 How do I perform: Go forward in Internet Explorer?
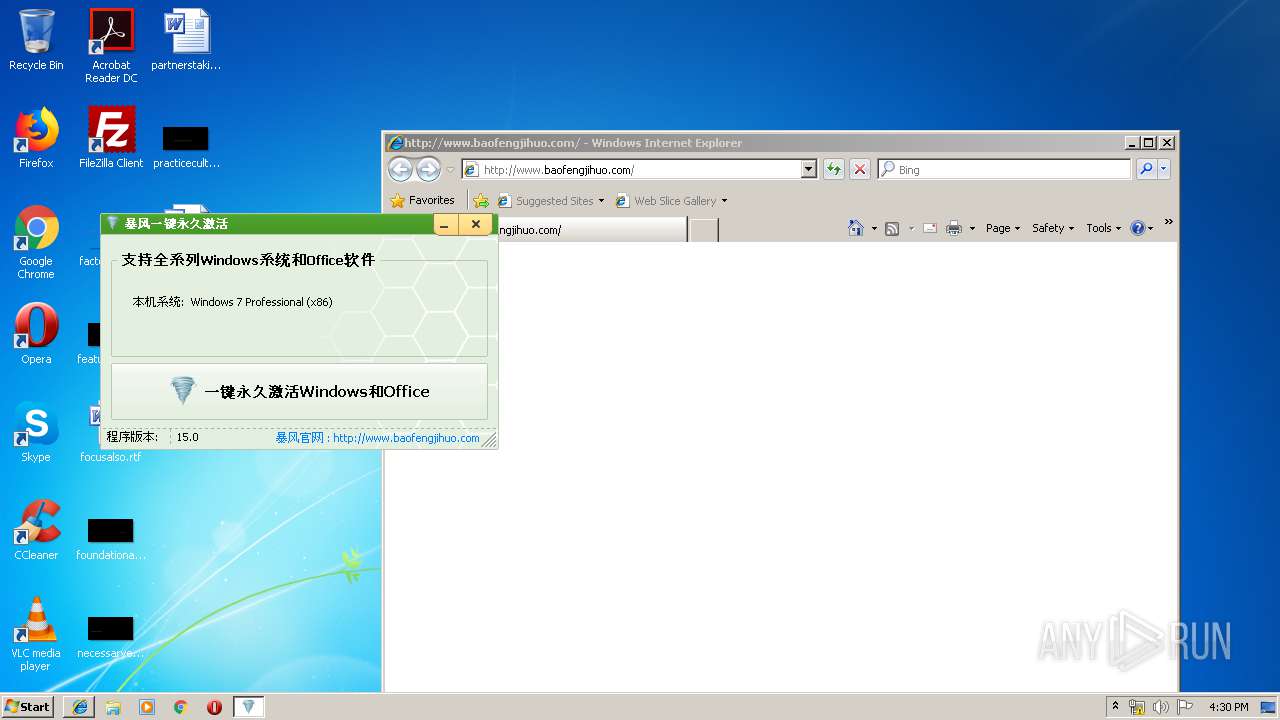428,169
